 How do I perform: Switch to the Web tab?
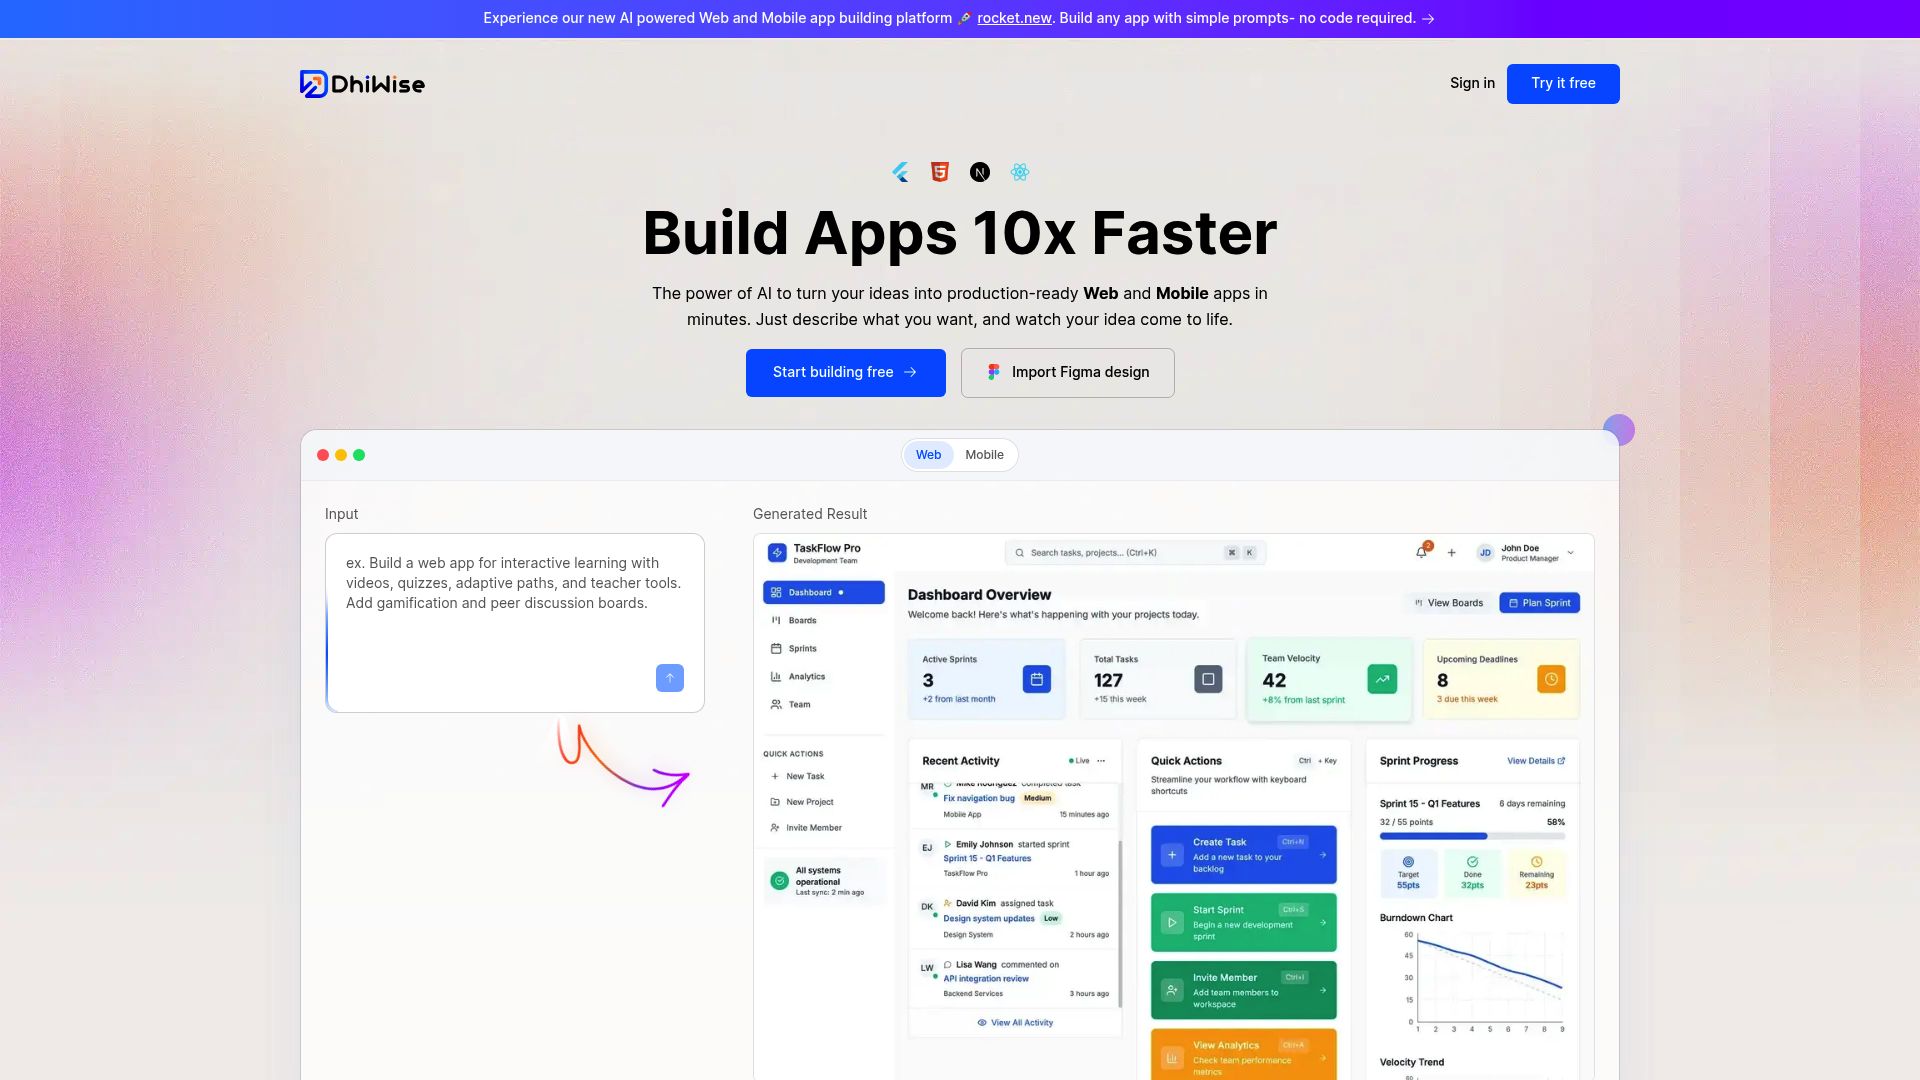click(928, 455)
